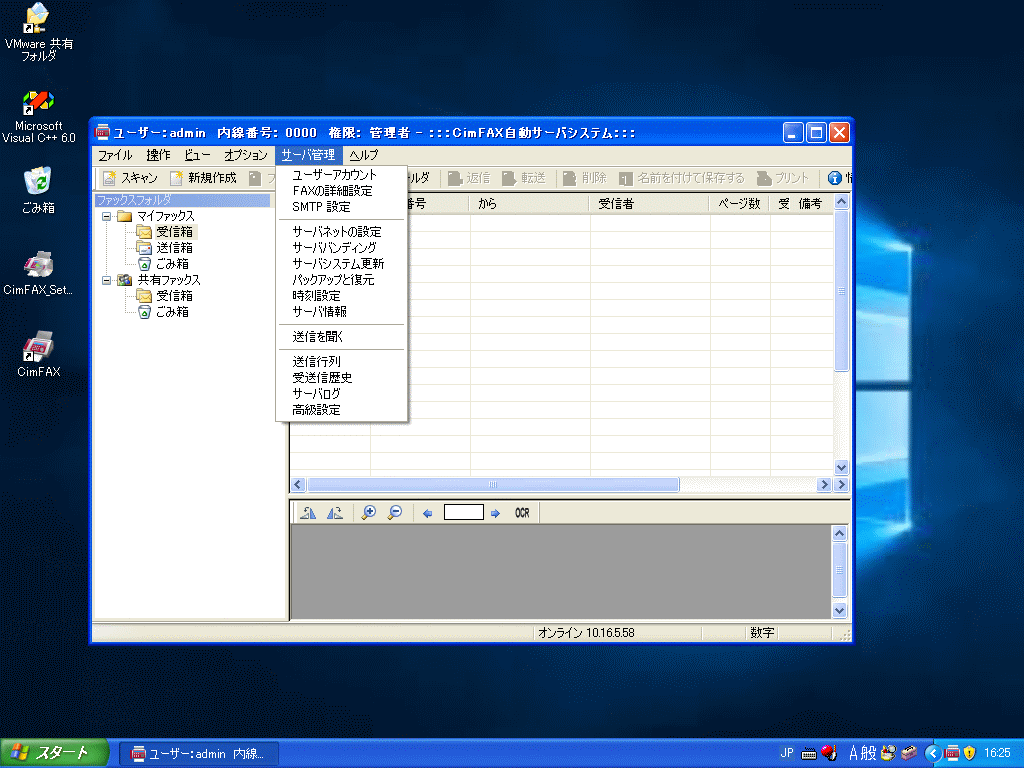Click the blue info icon in toolbar
Viewport: 1024px width, 768px height.
(x=834, y=178)
